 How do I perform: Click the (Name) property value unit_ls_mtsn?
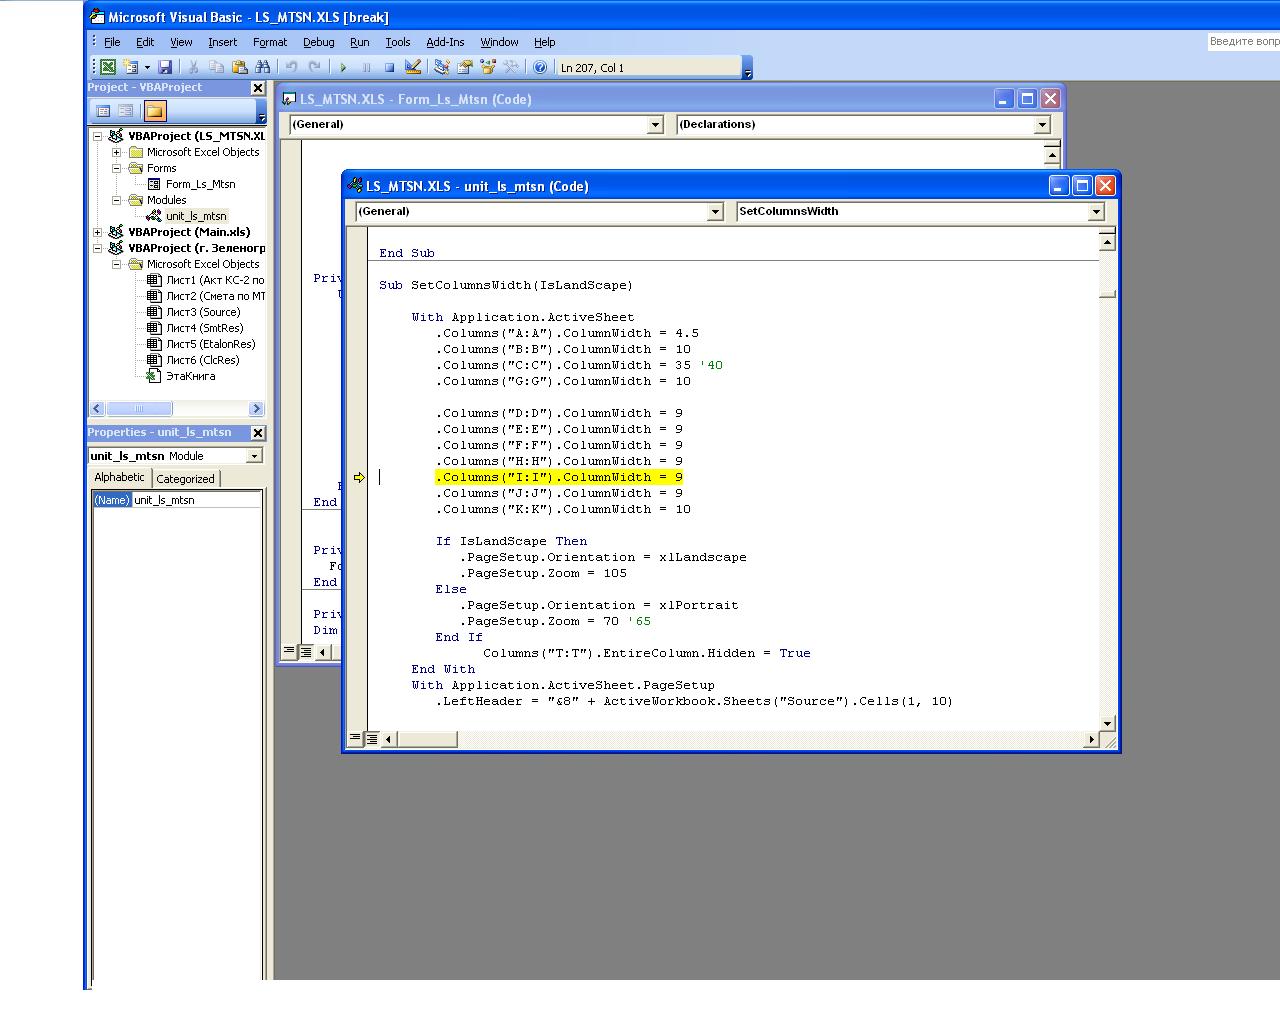196,500
